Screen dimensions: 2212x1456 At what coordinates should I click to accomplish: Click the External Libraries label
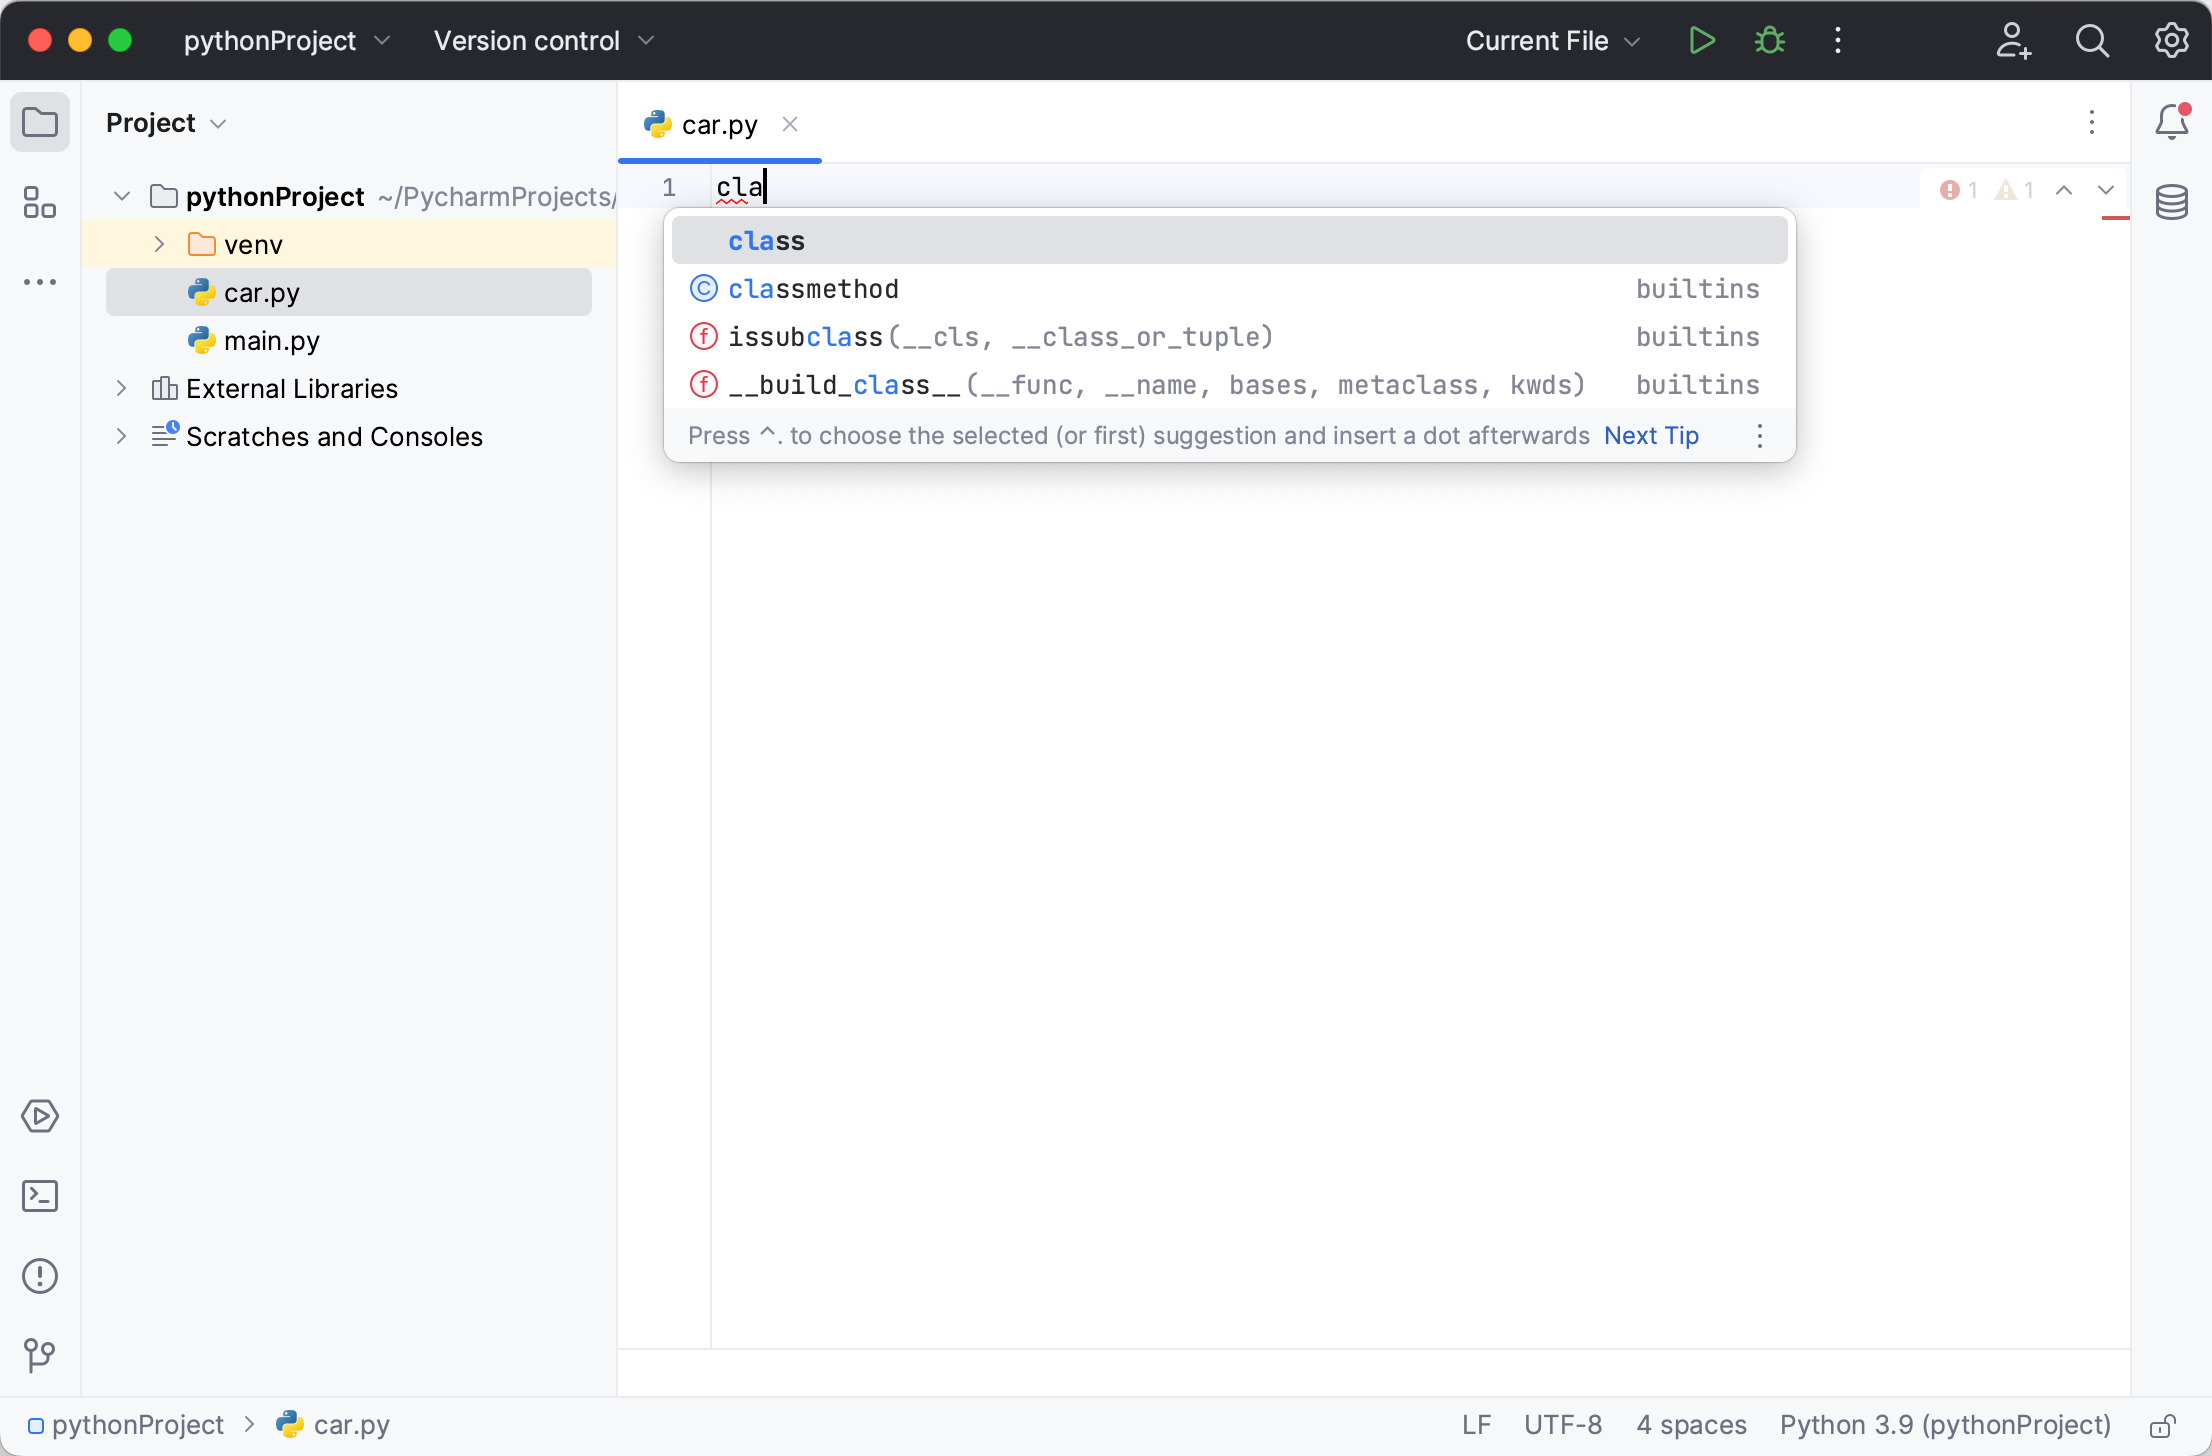(292, 388)
